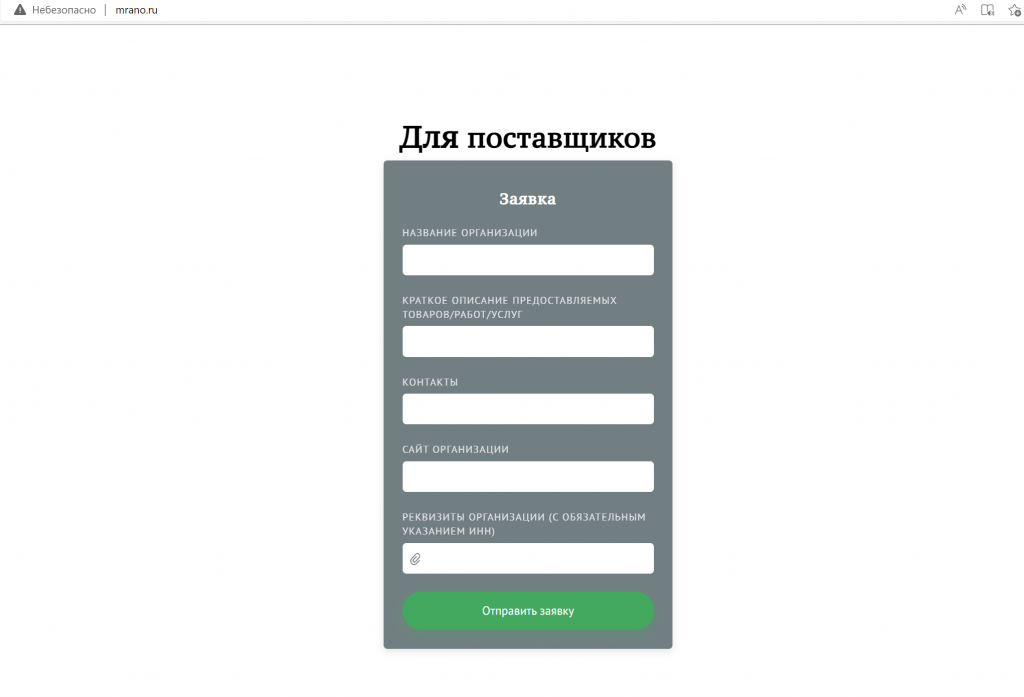Click the Реквизиты организации file upload field
This screenshot has height=697, width=1024.
528,559
